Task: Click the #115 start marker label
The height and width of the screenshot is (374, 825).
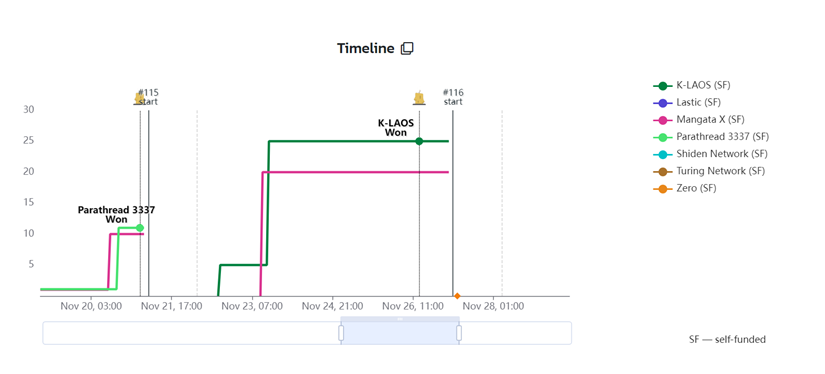Action: point(148,97)
